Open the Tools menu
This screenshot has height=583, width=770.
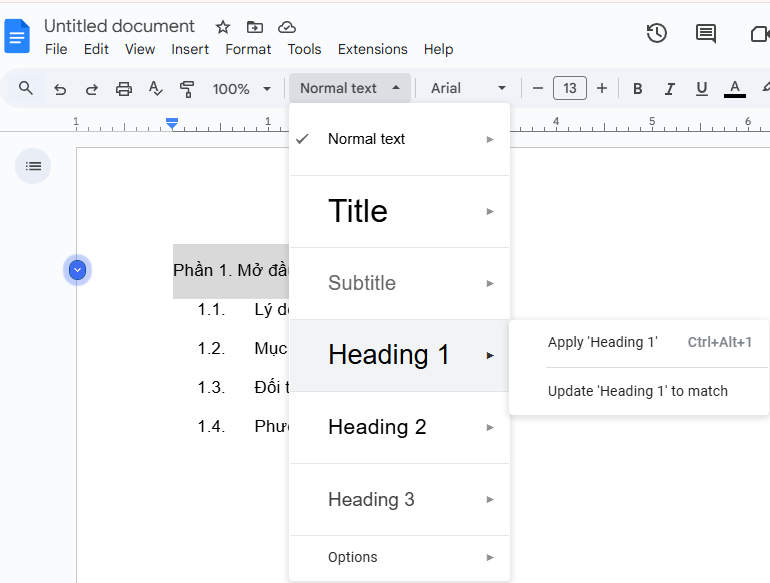(304, 49)
